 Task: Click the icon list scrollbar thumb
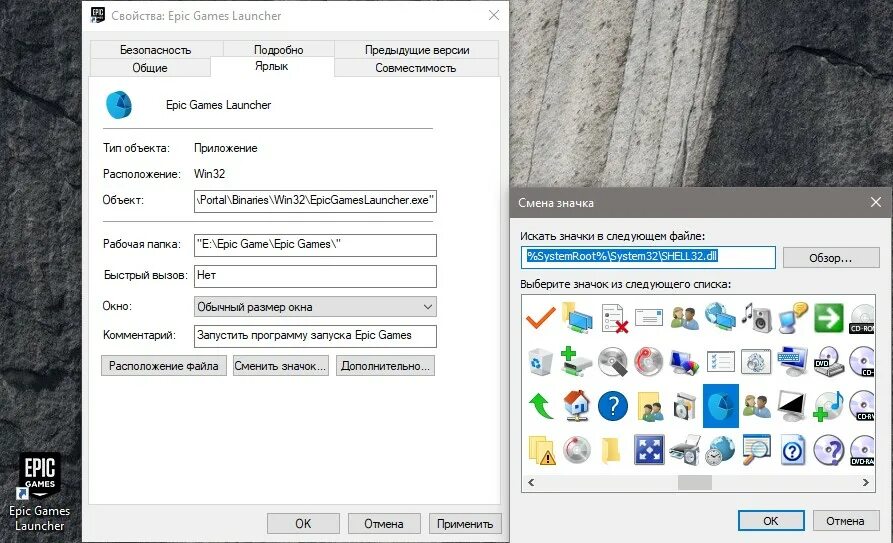click(x=694, y=483)
